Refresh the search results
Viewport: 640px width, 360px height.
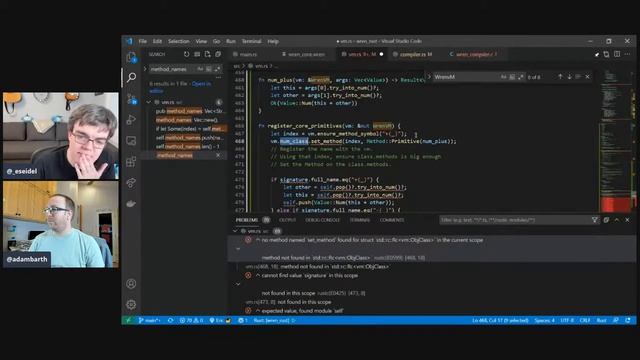point(187,54)
